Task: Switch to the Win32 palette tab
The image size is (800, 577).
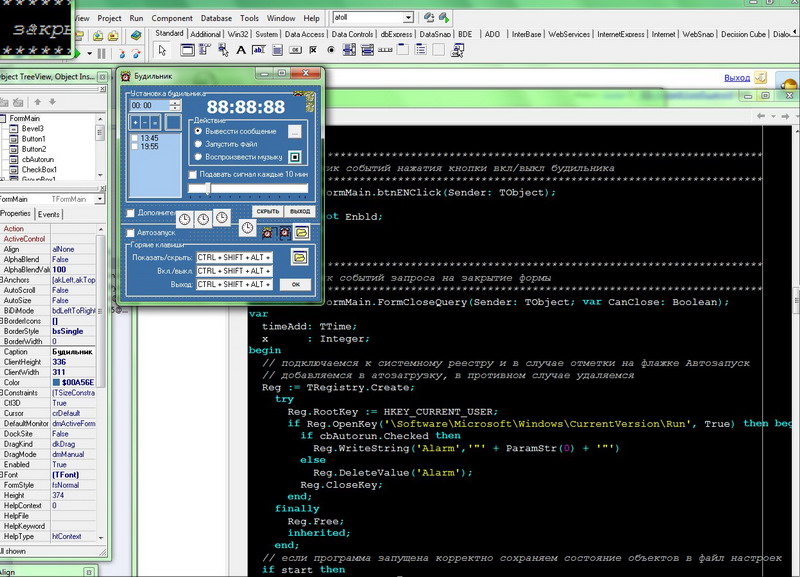Action: click(238, 34)
